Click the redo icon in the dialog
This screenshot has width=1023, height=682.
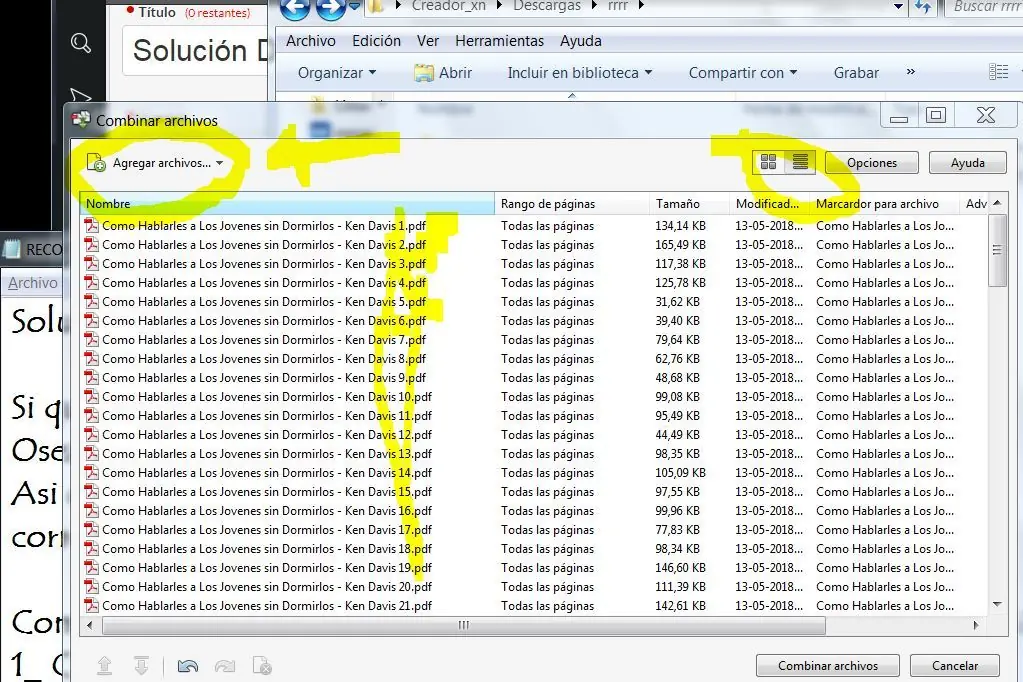(225, 666)
